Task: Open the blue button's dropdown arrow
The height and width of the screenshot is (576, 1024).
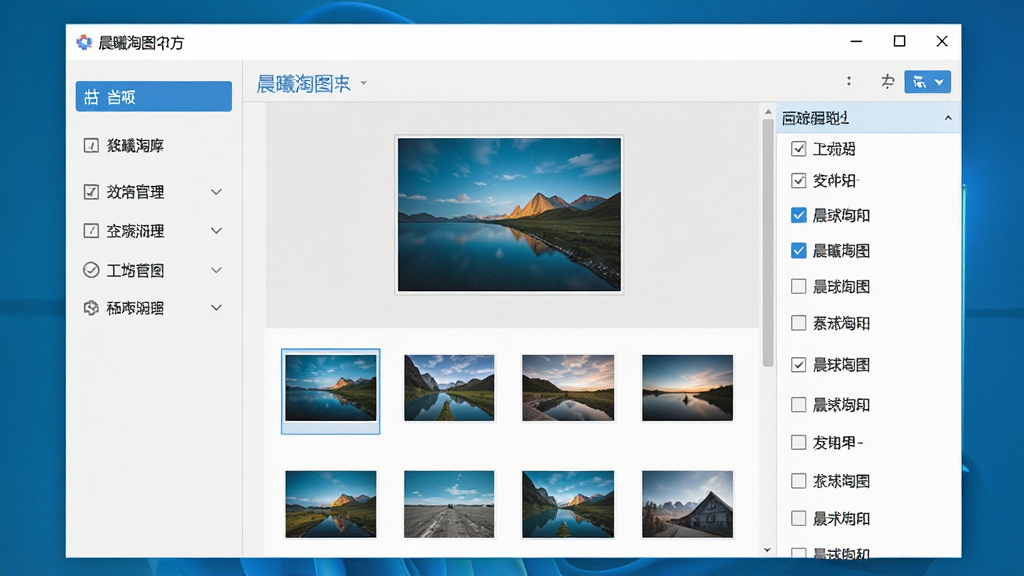Action: coord(939,82)
